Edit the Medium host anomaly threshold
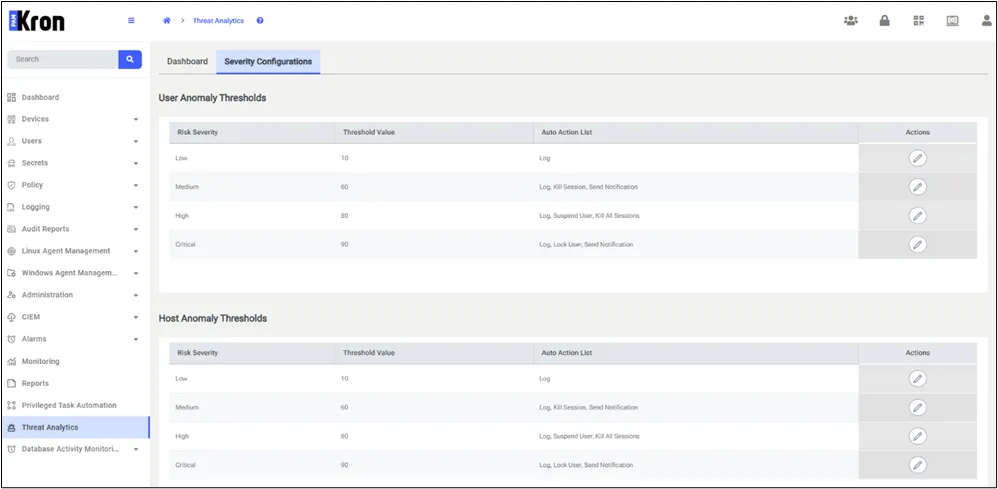Image resolution: width=998 pixels, height=489 pixels. click(917, 407)
